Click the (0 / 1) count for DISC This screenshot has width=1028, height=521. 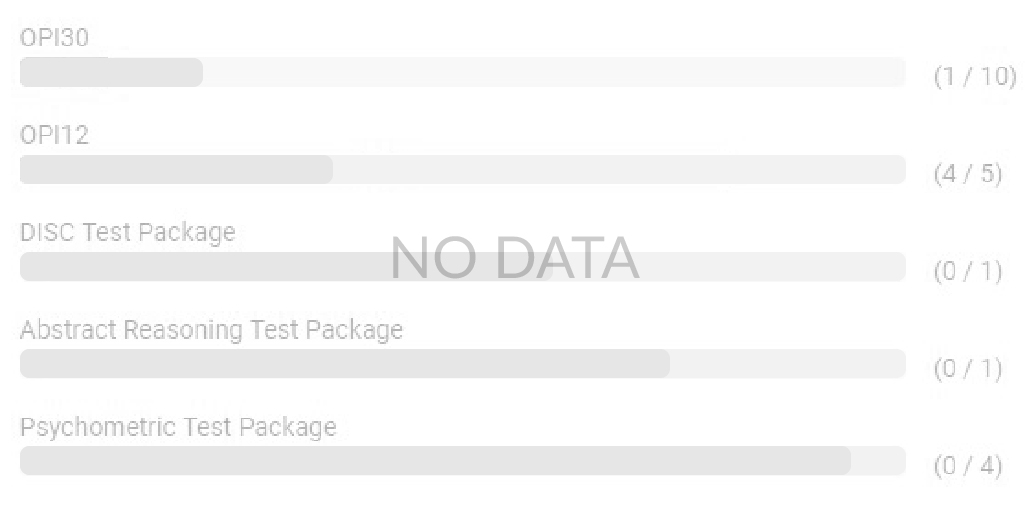pos(967,272)
